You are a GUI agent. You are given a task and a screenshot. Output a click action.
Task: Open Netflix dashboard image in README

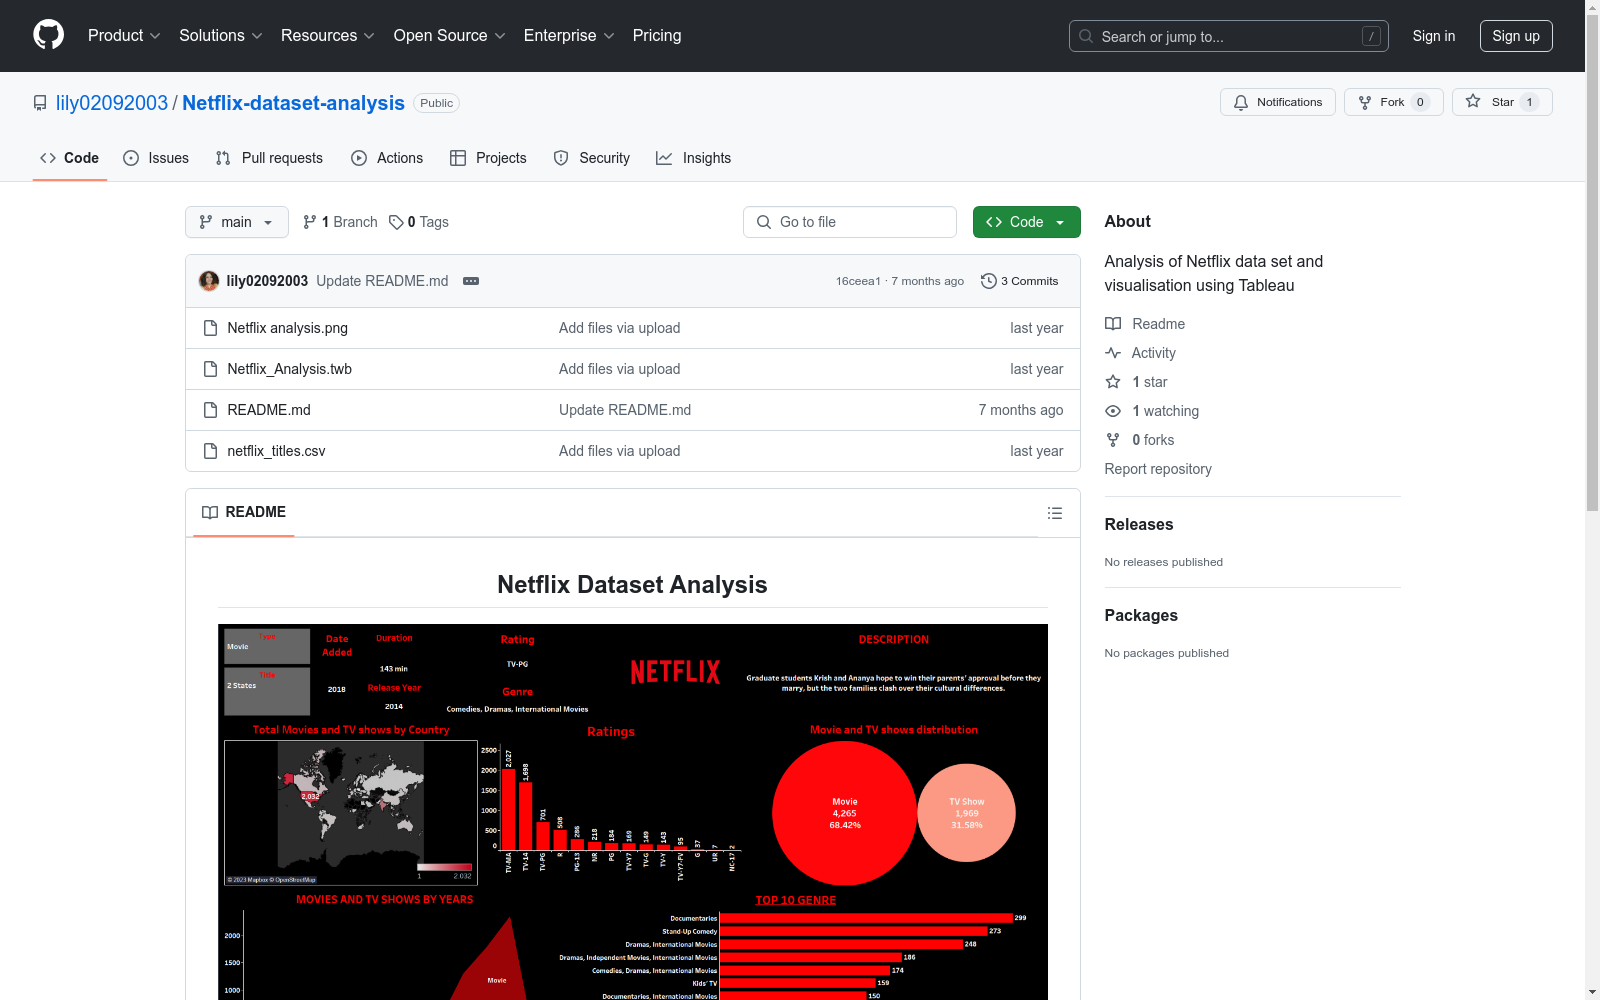click(633, 812)
